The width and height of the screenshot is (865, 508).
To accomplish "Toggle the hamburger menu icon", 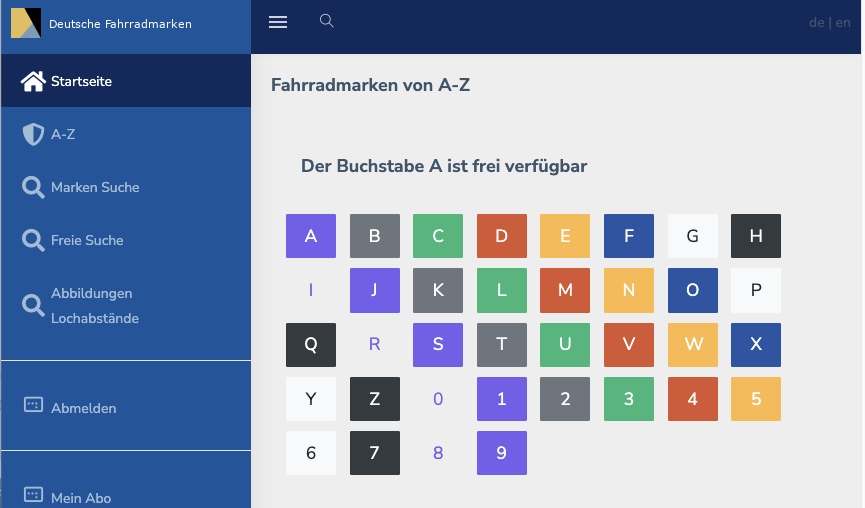I will (x=278, y=22).
